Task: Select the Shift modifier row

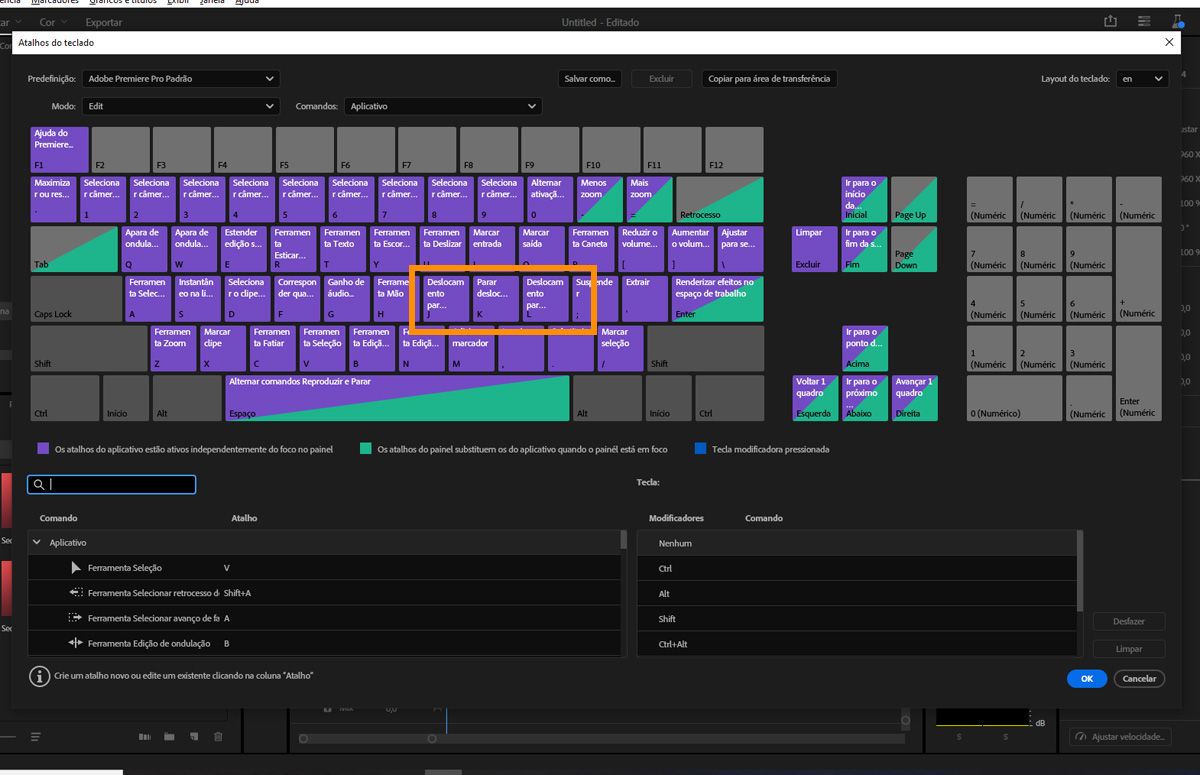Action: pos(856,618)
